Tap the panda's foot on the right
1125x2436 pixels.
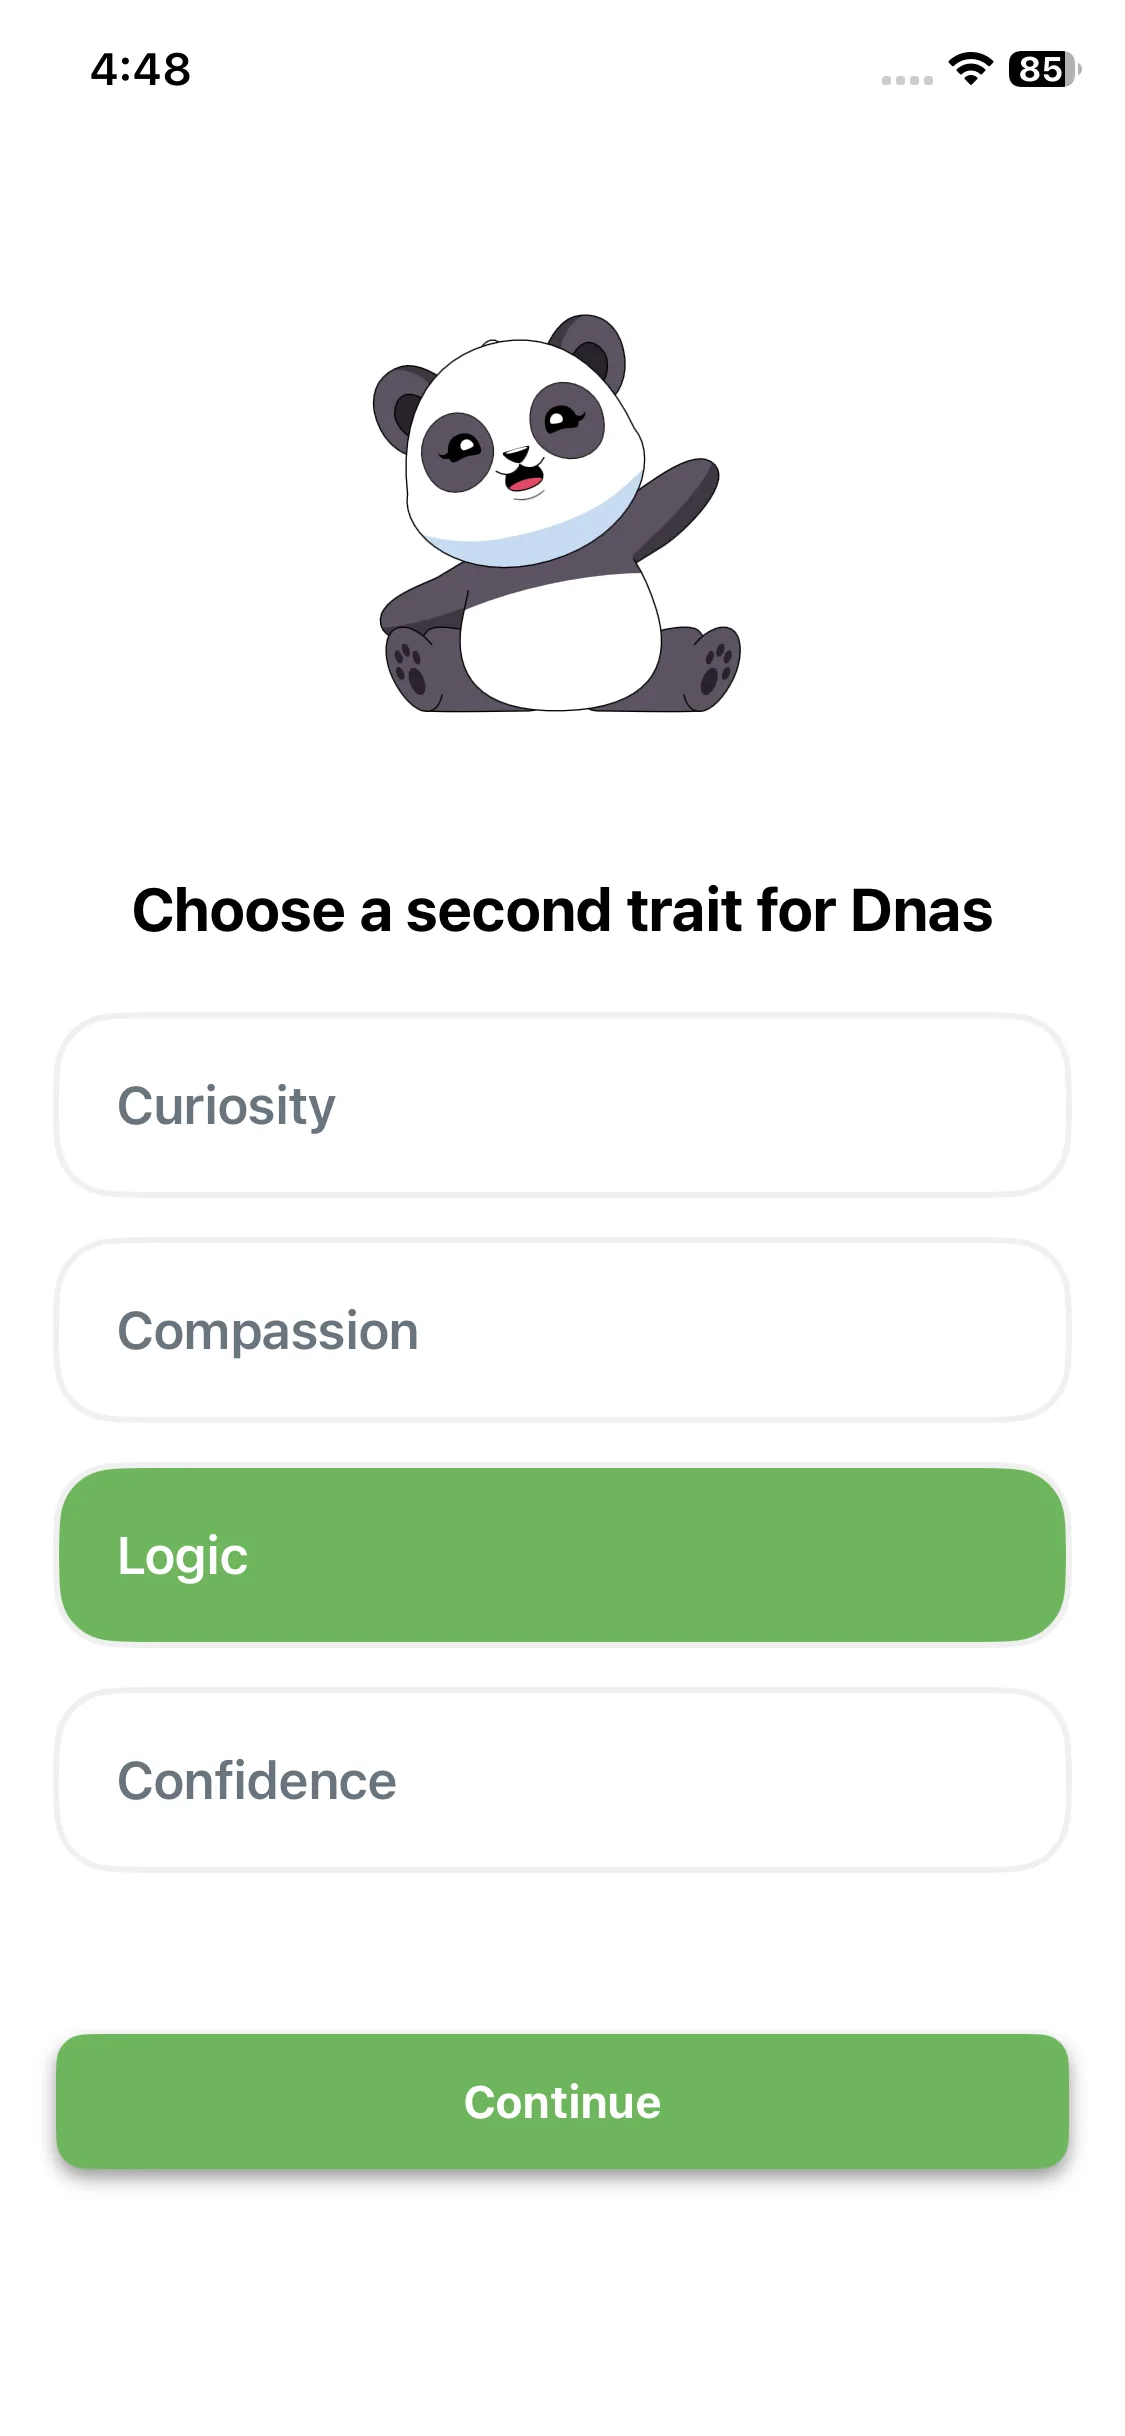[716, 667]
